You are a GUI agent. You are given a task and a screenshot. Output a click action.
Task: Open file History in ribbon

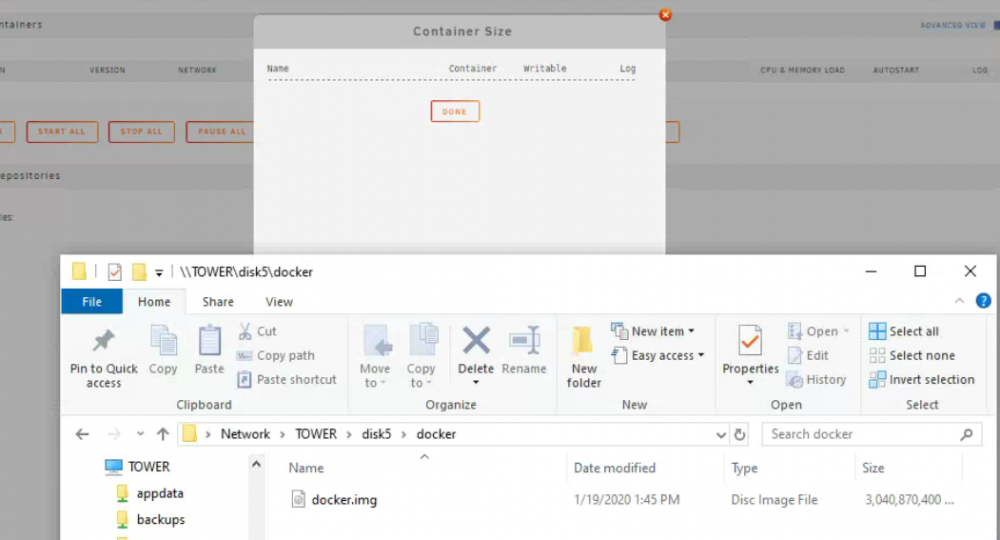[x=817, y=380]
